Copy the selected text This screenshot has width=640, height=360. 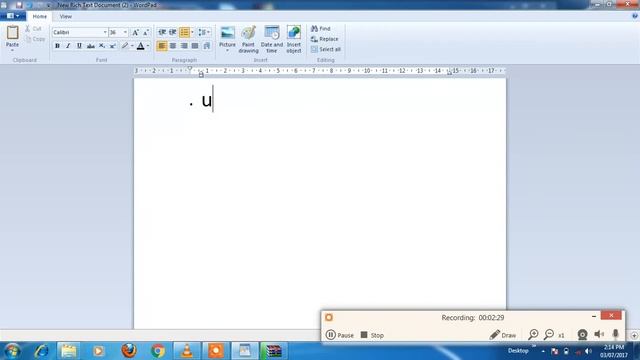click(x=35, y=39)
